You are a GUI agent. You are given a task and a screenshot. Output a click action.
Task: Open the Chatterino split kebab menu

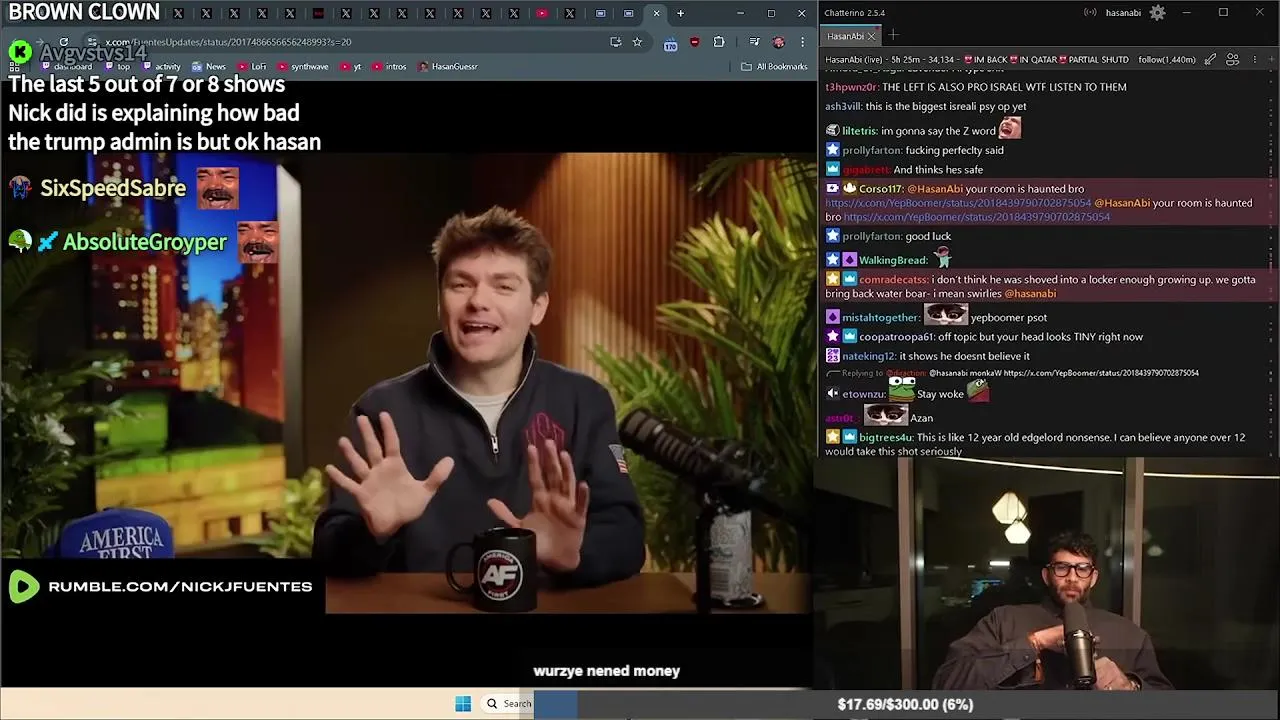[1254, 60]
